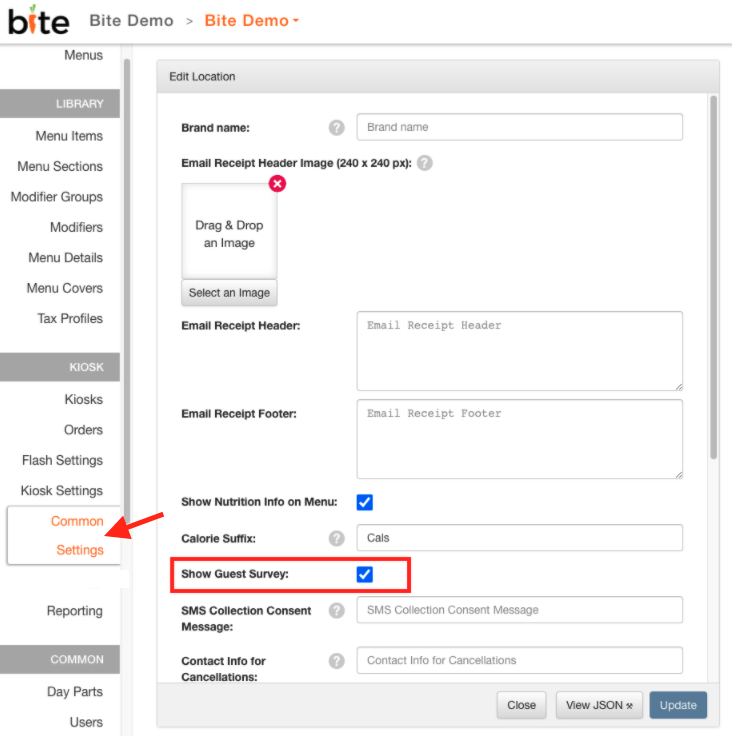
Task: Open Tax Profiles in the sidebar
Action: point(70,319)
